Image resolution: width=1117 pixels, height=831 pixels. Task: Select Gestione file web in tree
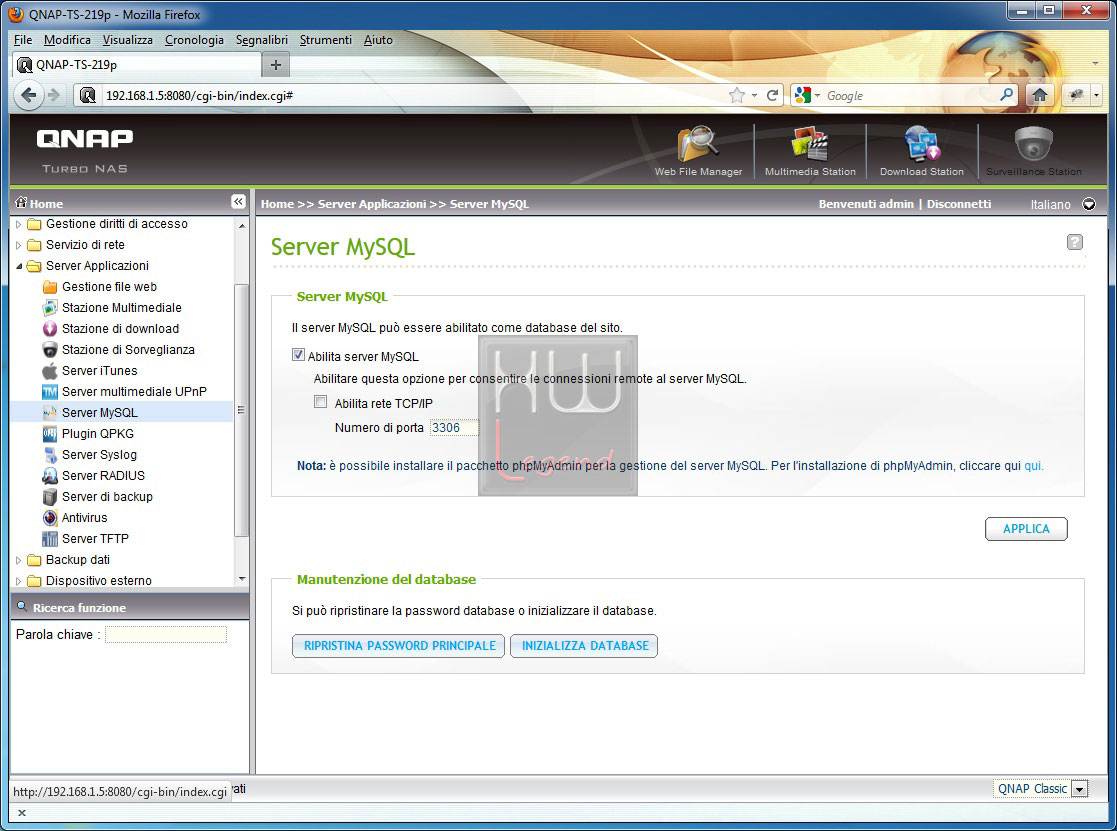pos(109,287)
